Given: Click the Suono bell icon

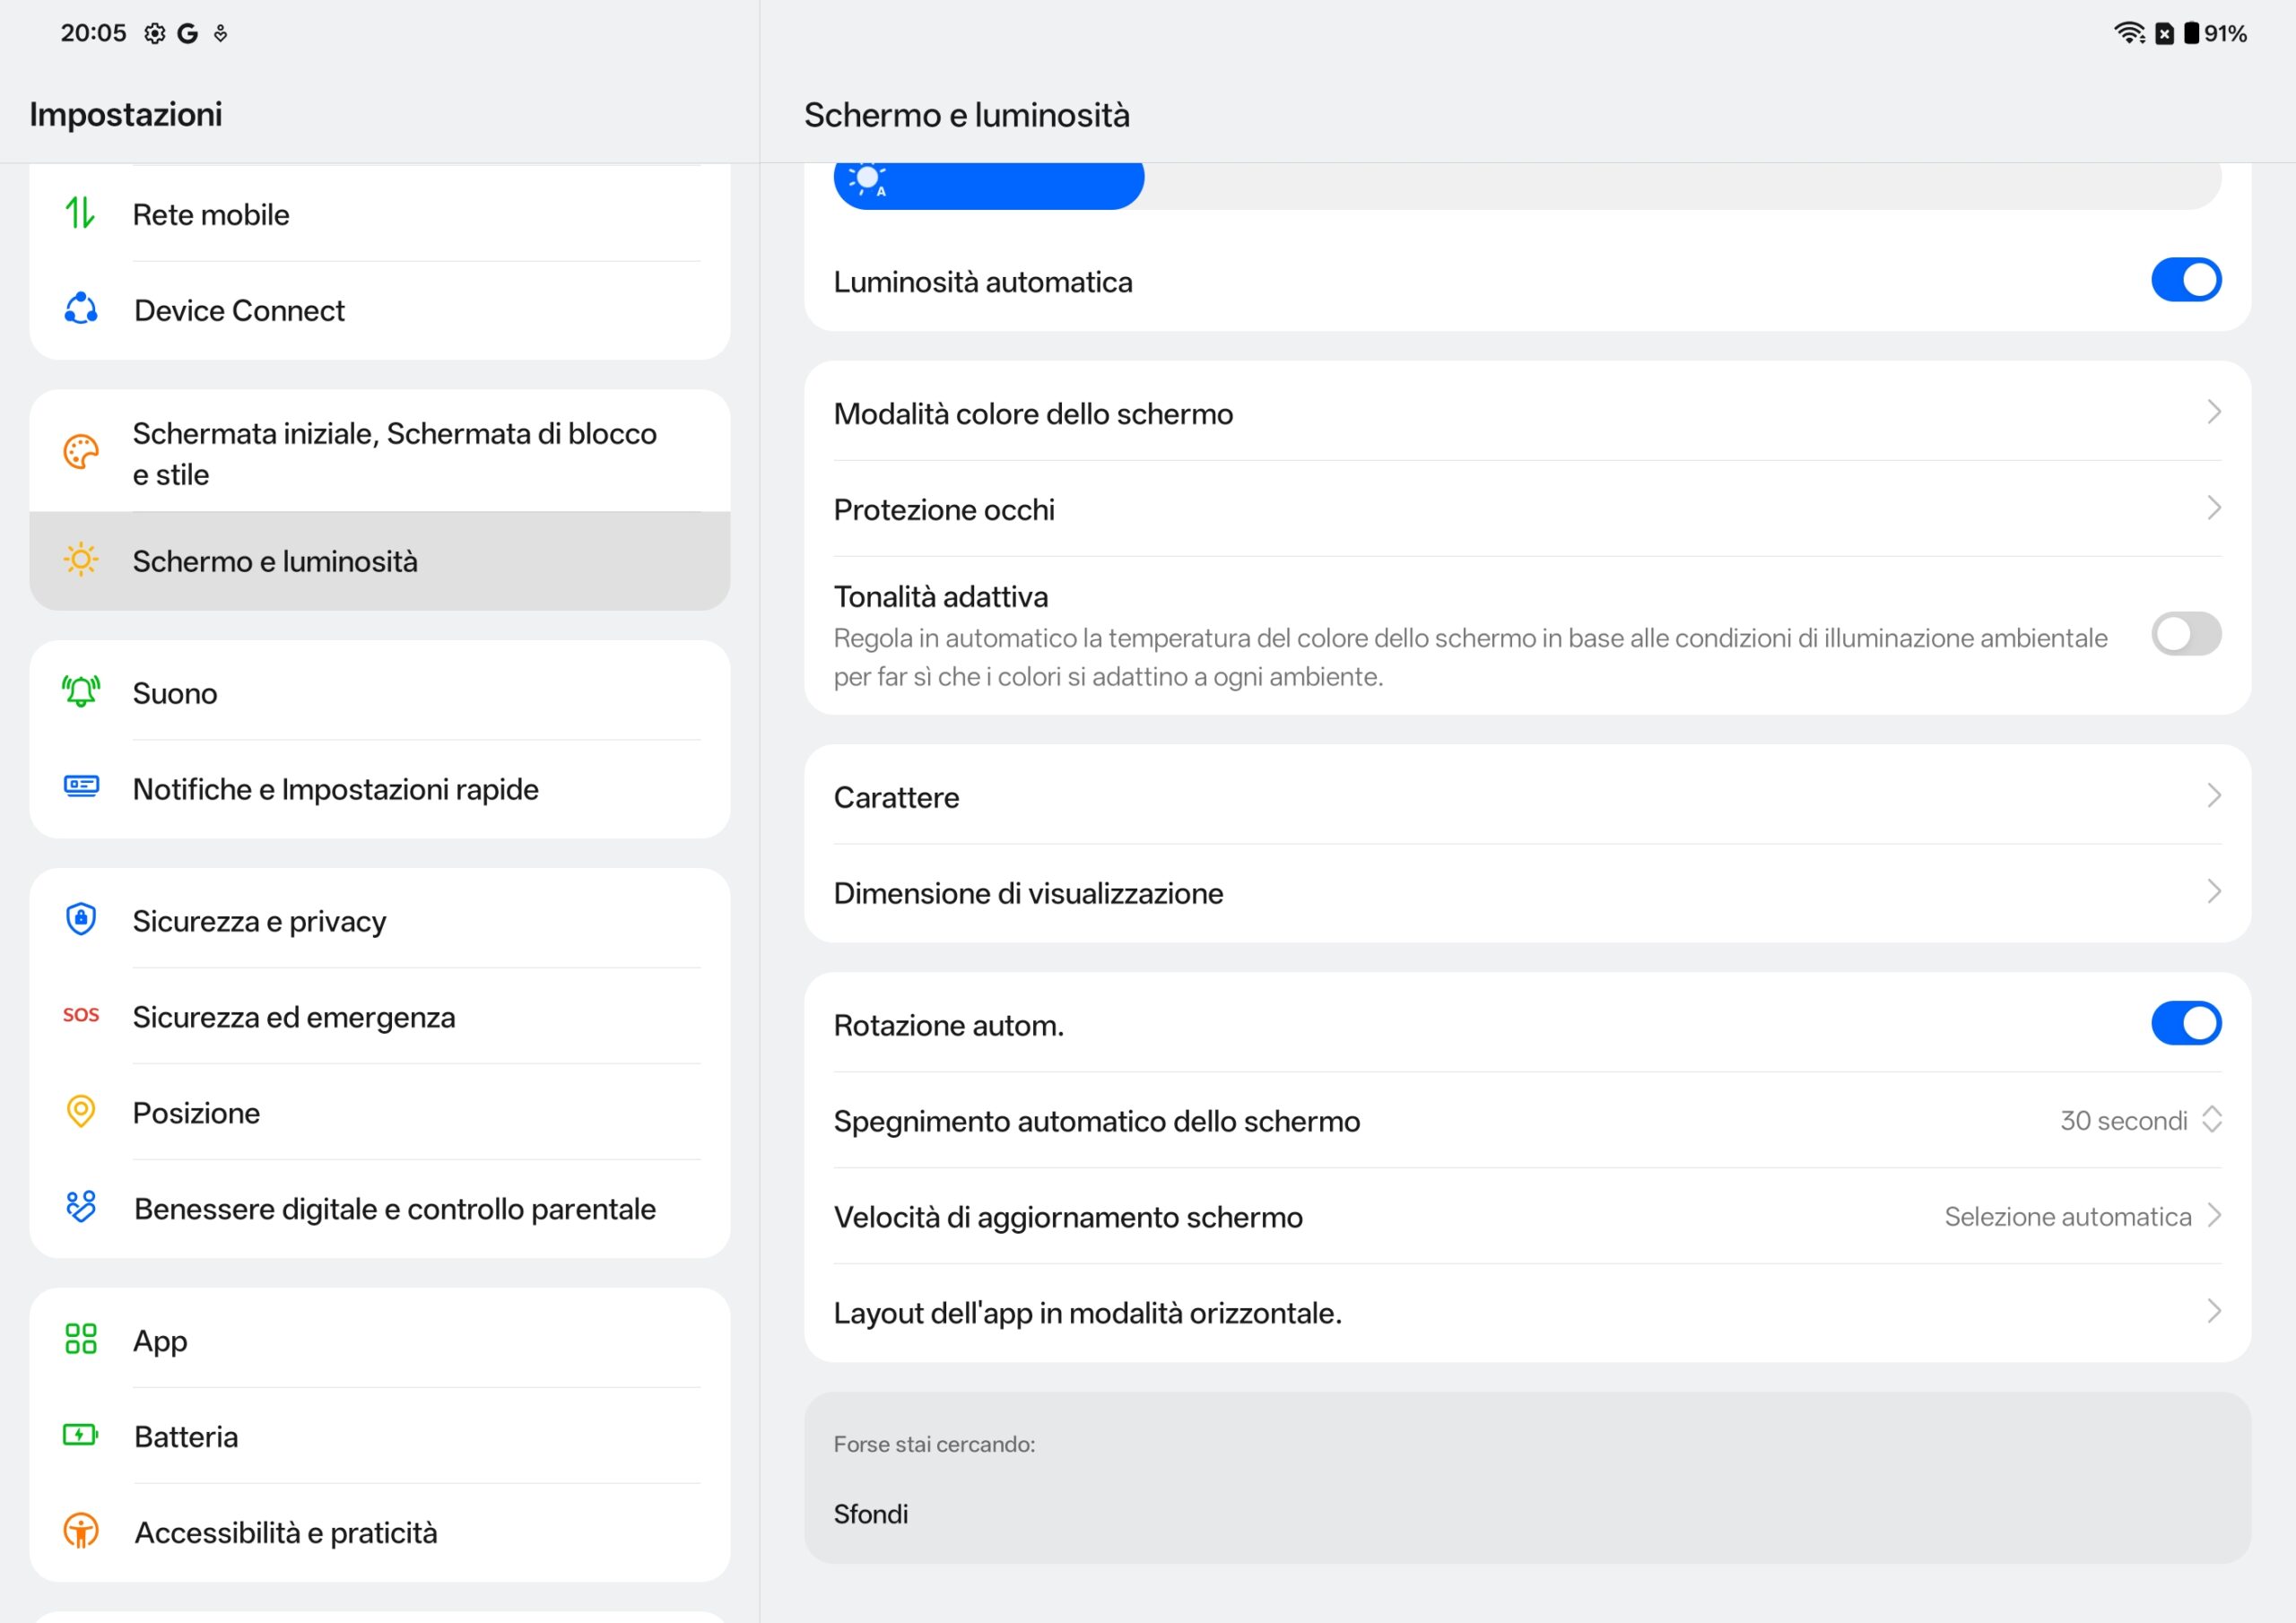Looking at the screenshot, I should (81, 692).
